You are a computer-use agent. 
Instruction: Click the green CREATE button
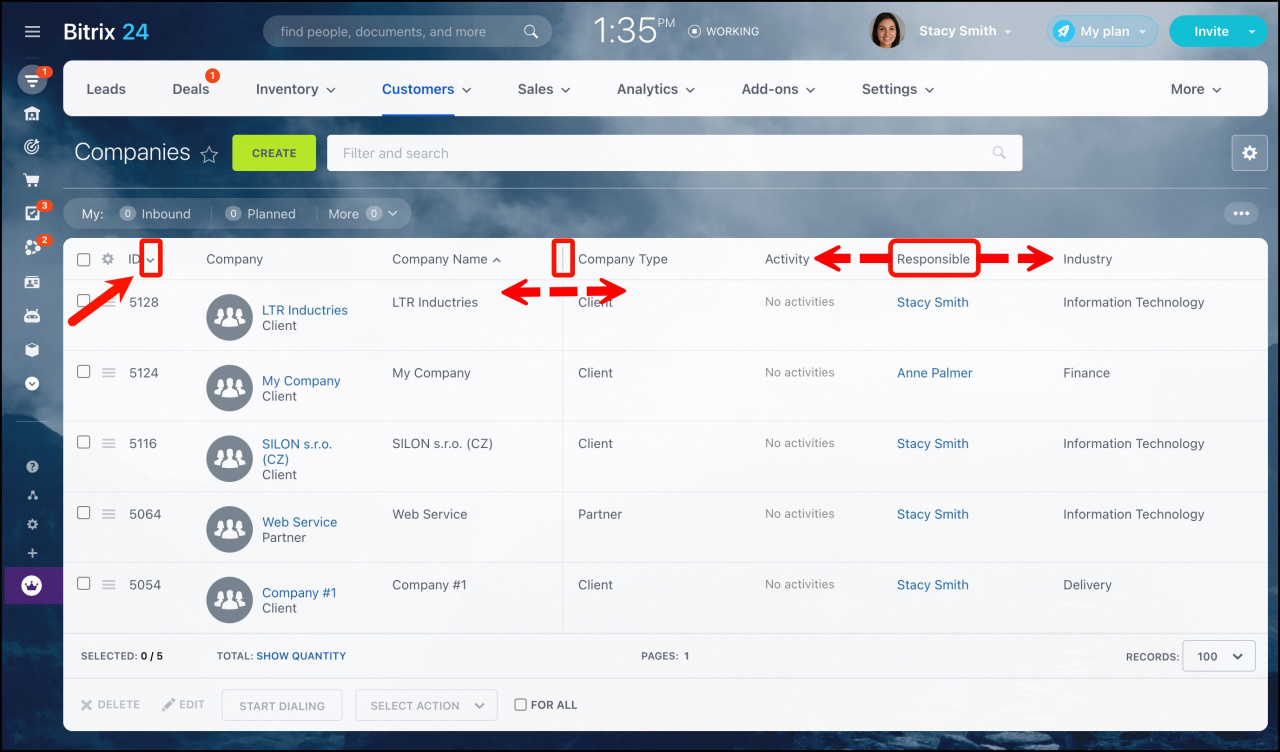point(274,153)
